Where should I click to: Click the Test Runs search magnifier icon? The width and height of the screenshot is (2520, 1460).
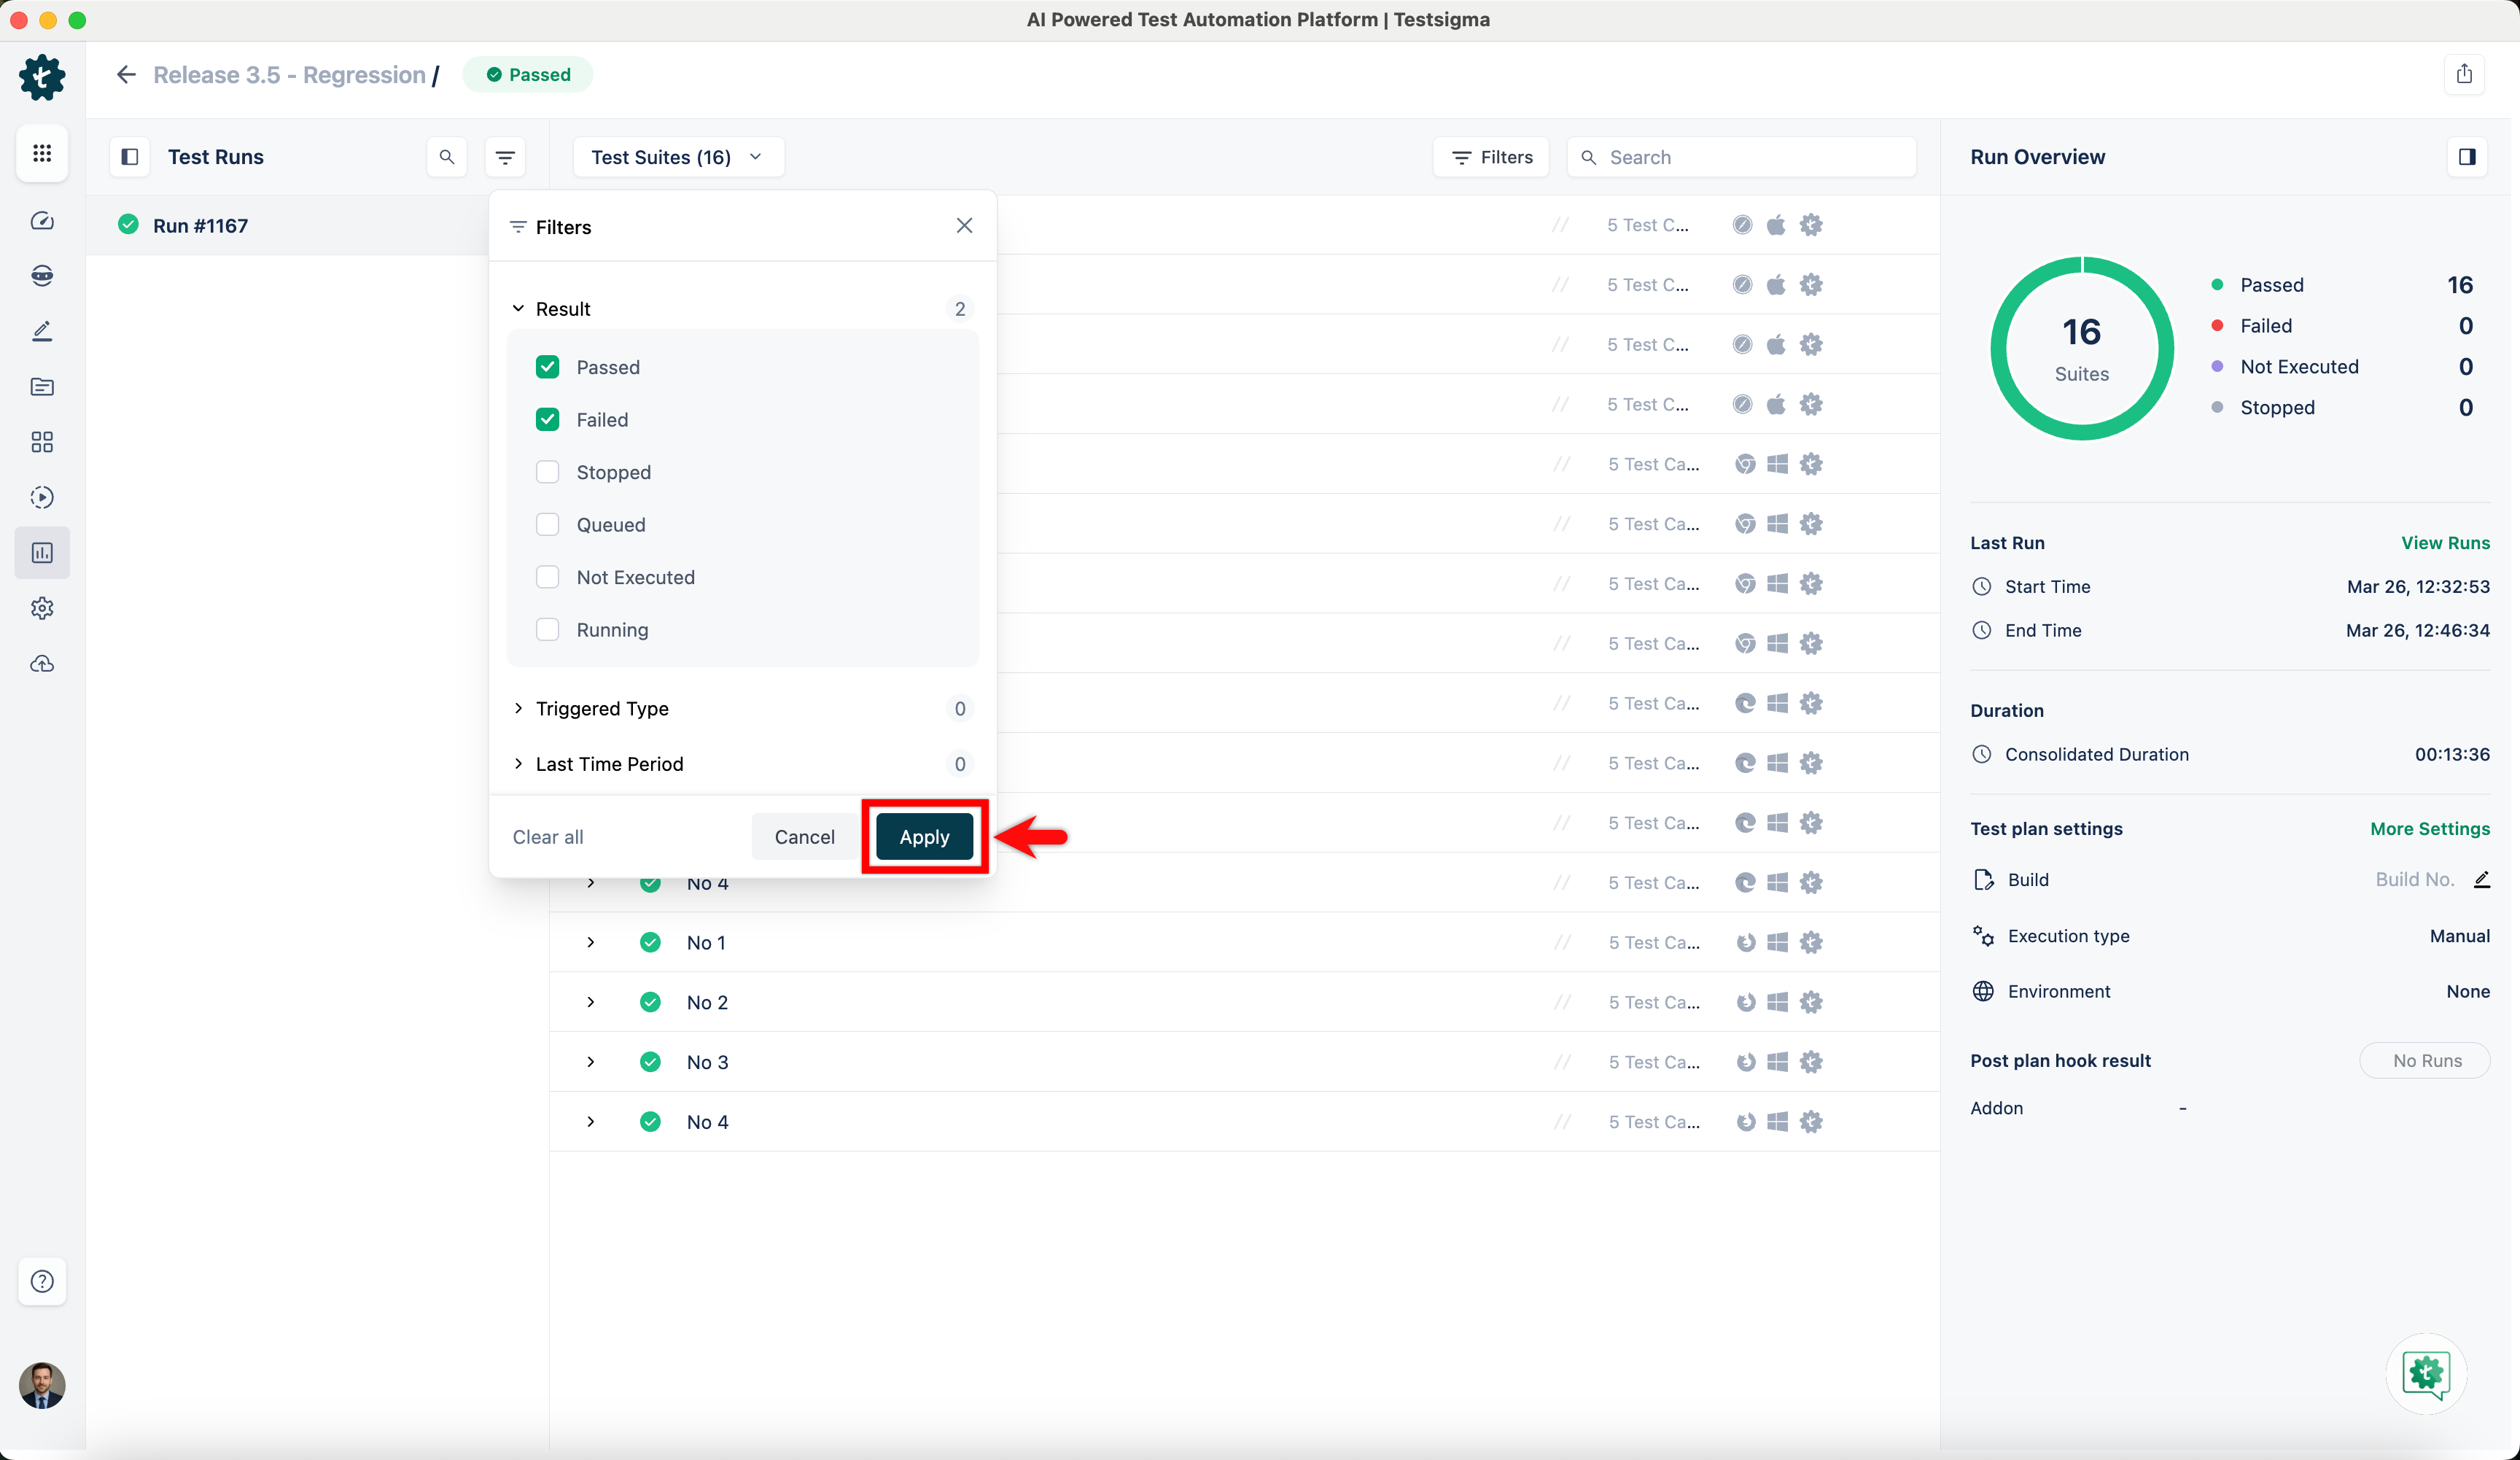447,157
